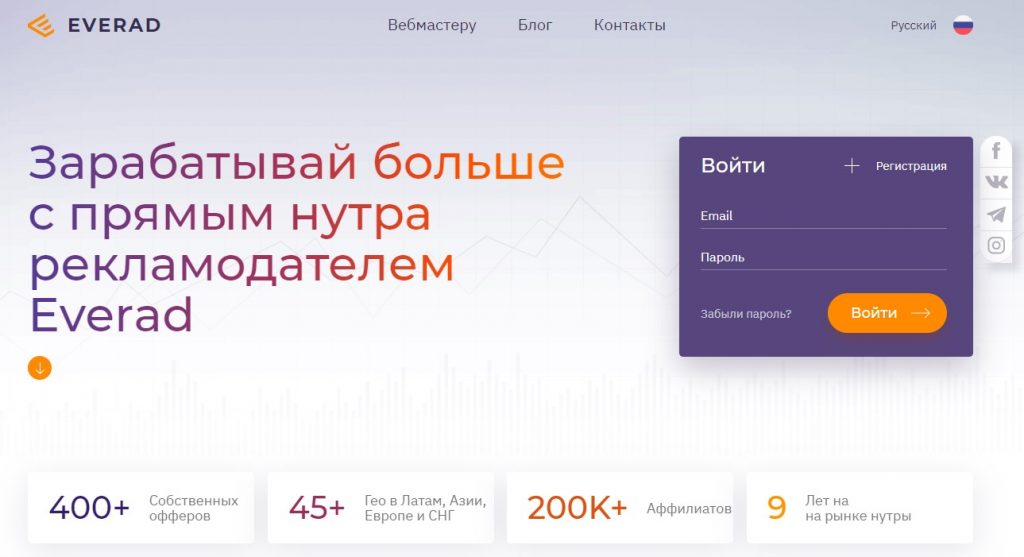Switch to the Регистрация form
1024x557 pixels.
coord(911,166)
